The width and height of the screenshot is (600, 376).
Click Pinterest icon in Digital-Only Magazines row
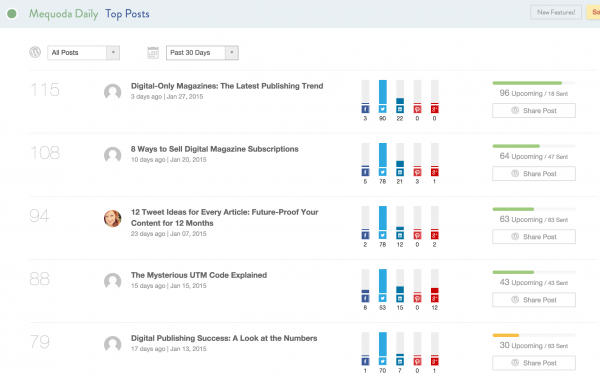point(417,109)
